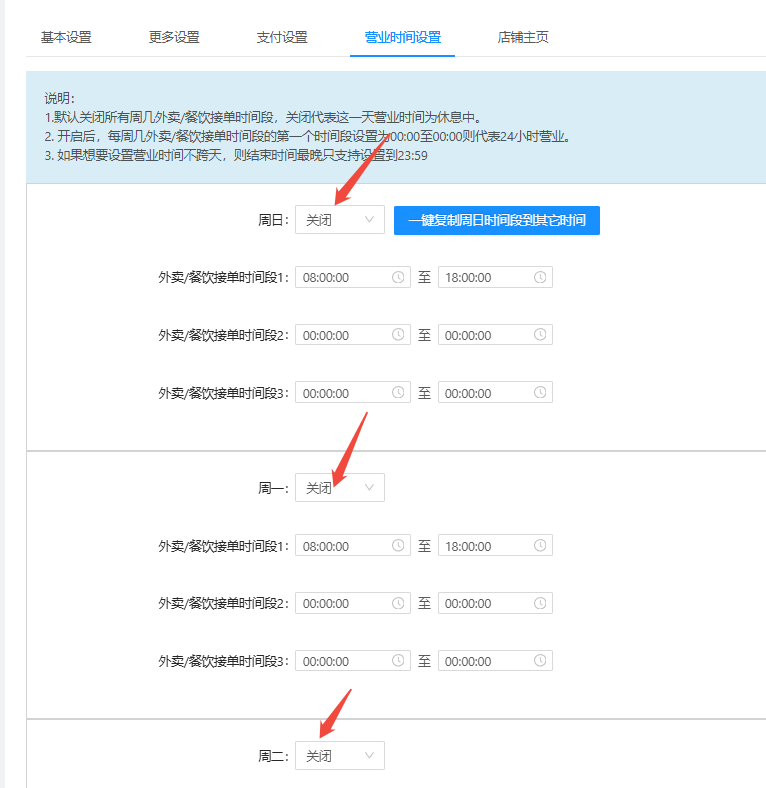Screen dimensions: 766x788
Task: Click clock icon in Monday period 3 start time
Action: tap(398, 660)
